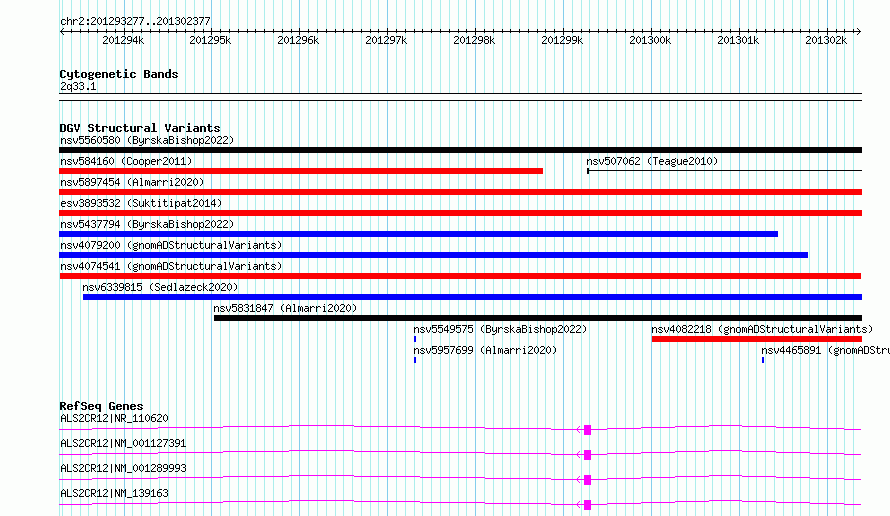Click the magenta exon box of NM_001127391
The height and width of the screenshot is (516, 890).
pos(587,455)
